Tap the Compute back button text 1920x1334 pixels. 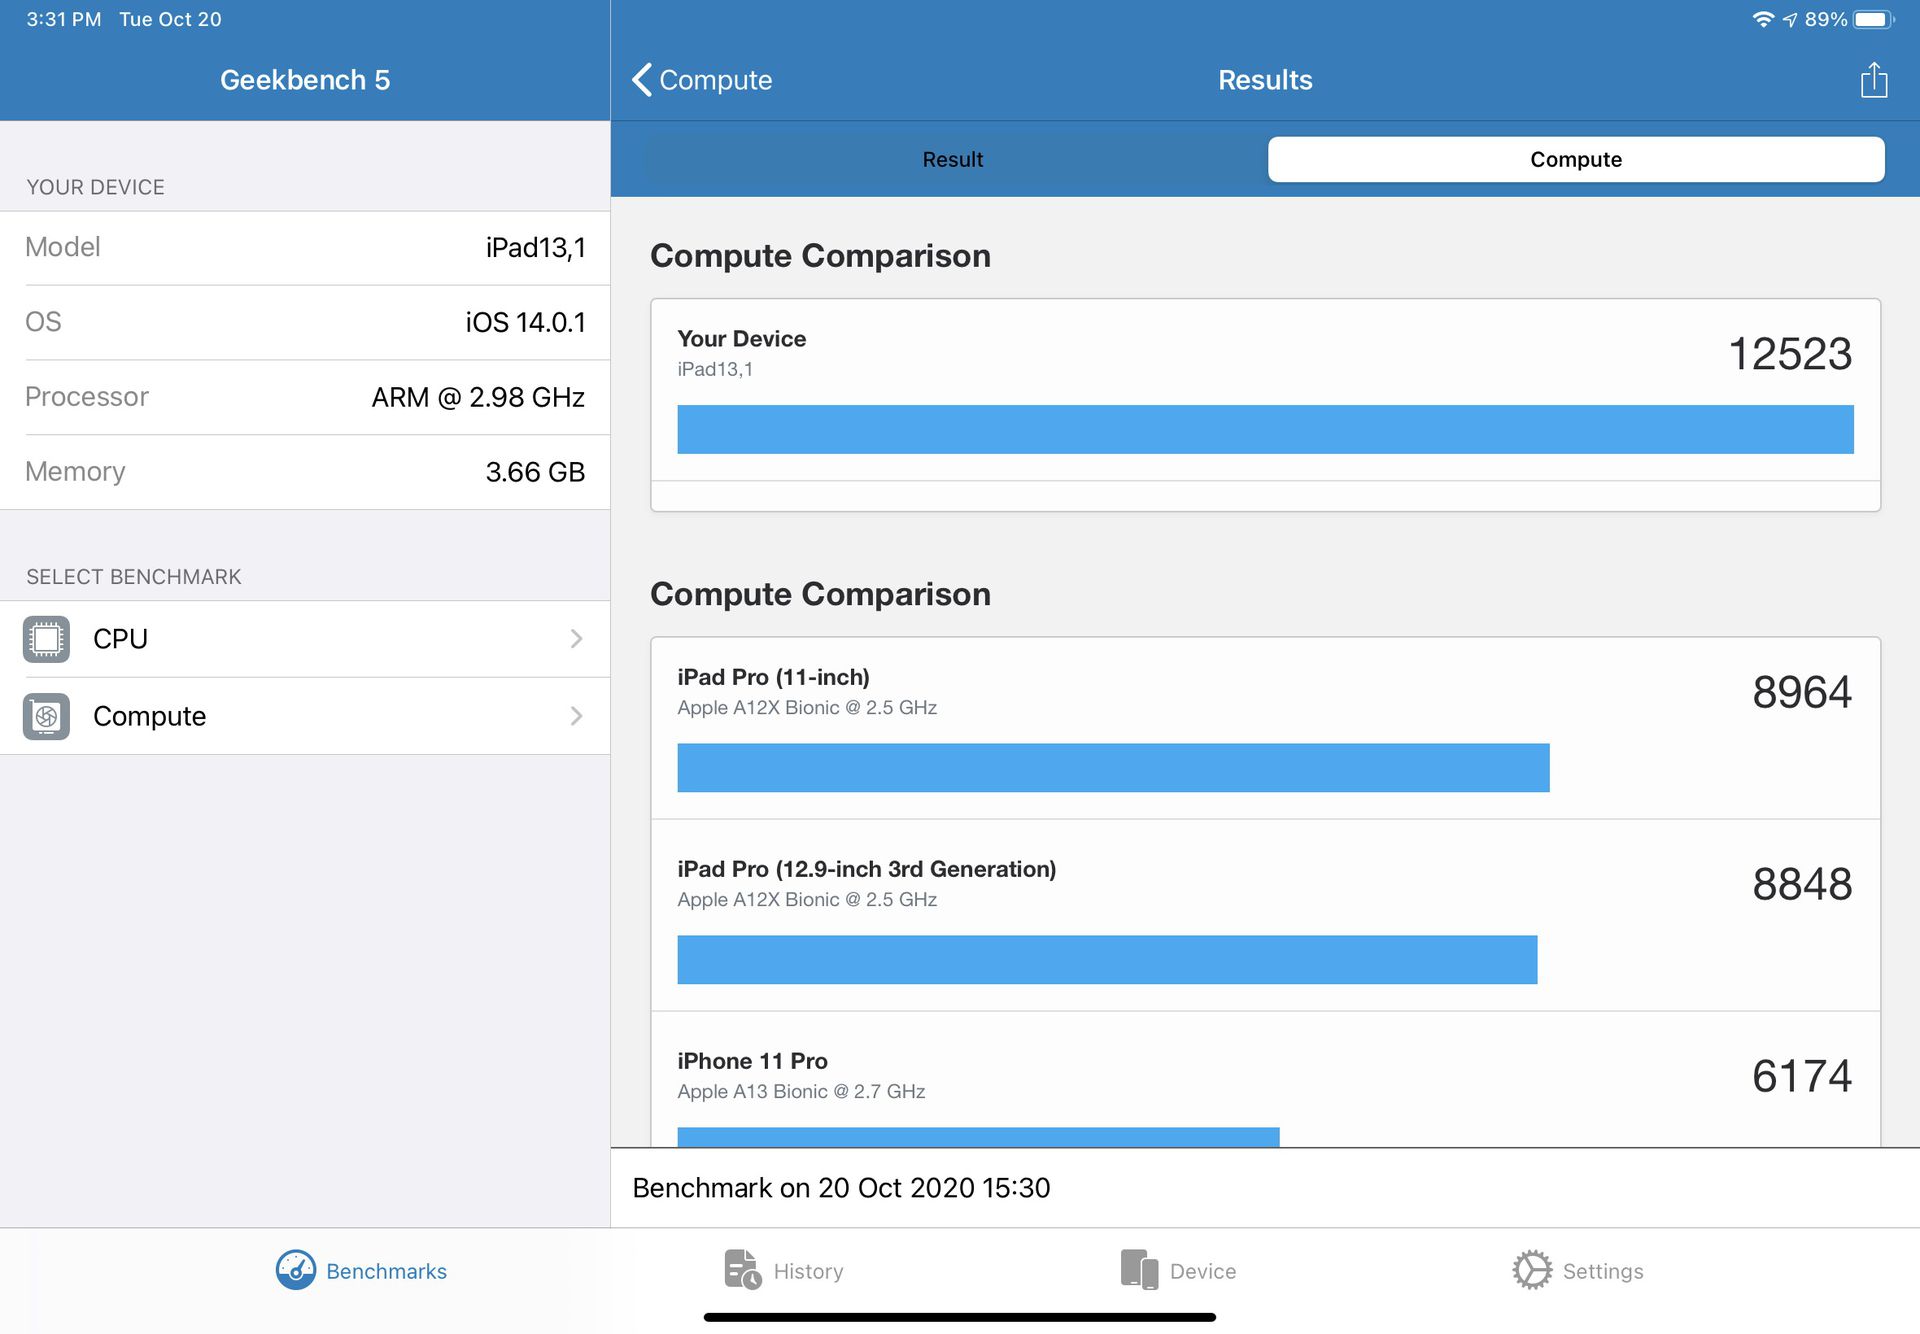[x=715, y=80]
